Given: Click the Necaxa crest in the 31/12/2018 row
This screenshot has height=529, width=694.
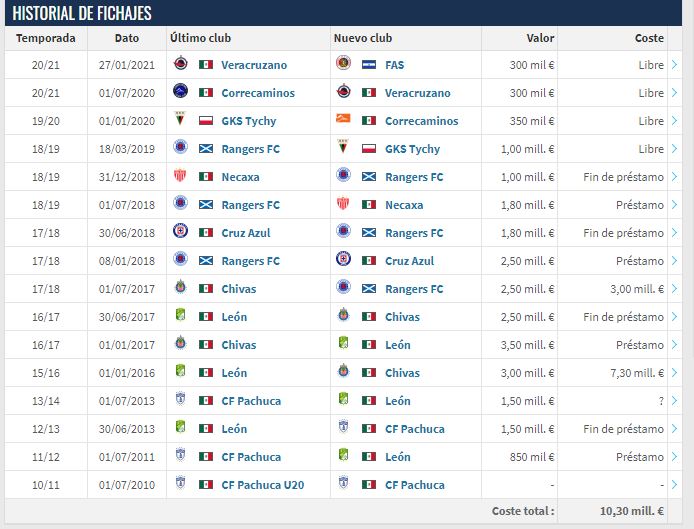Looking at the screenshot, I should coord(180,177).
